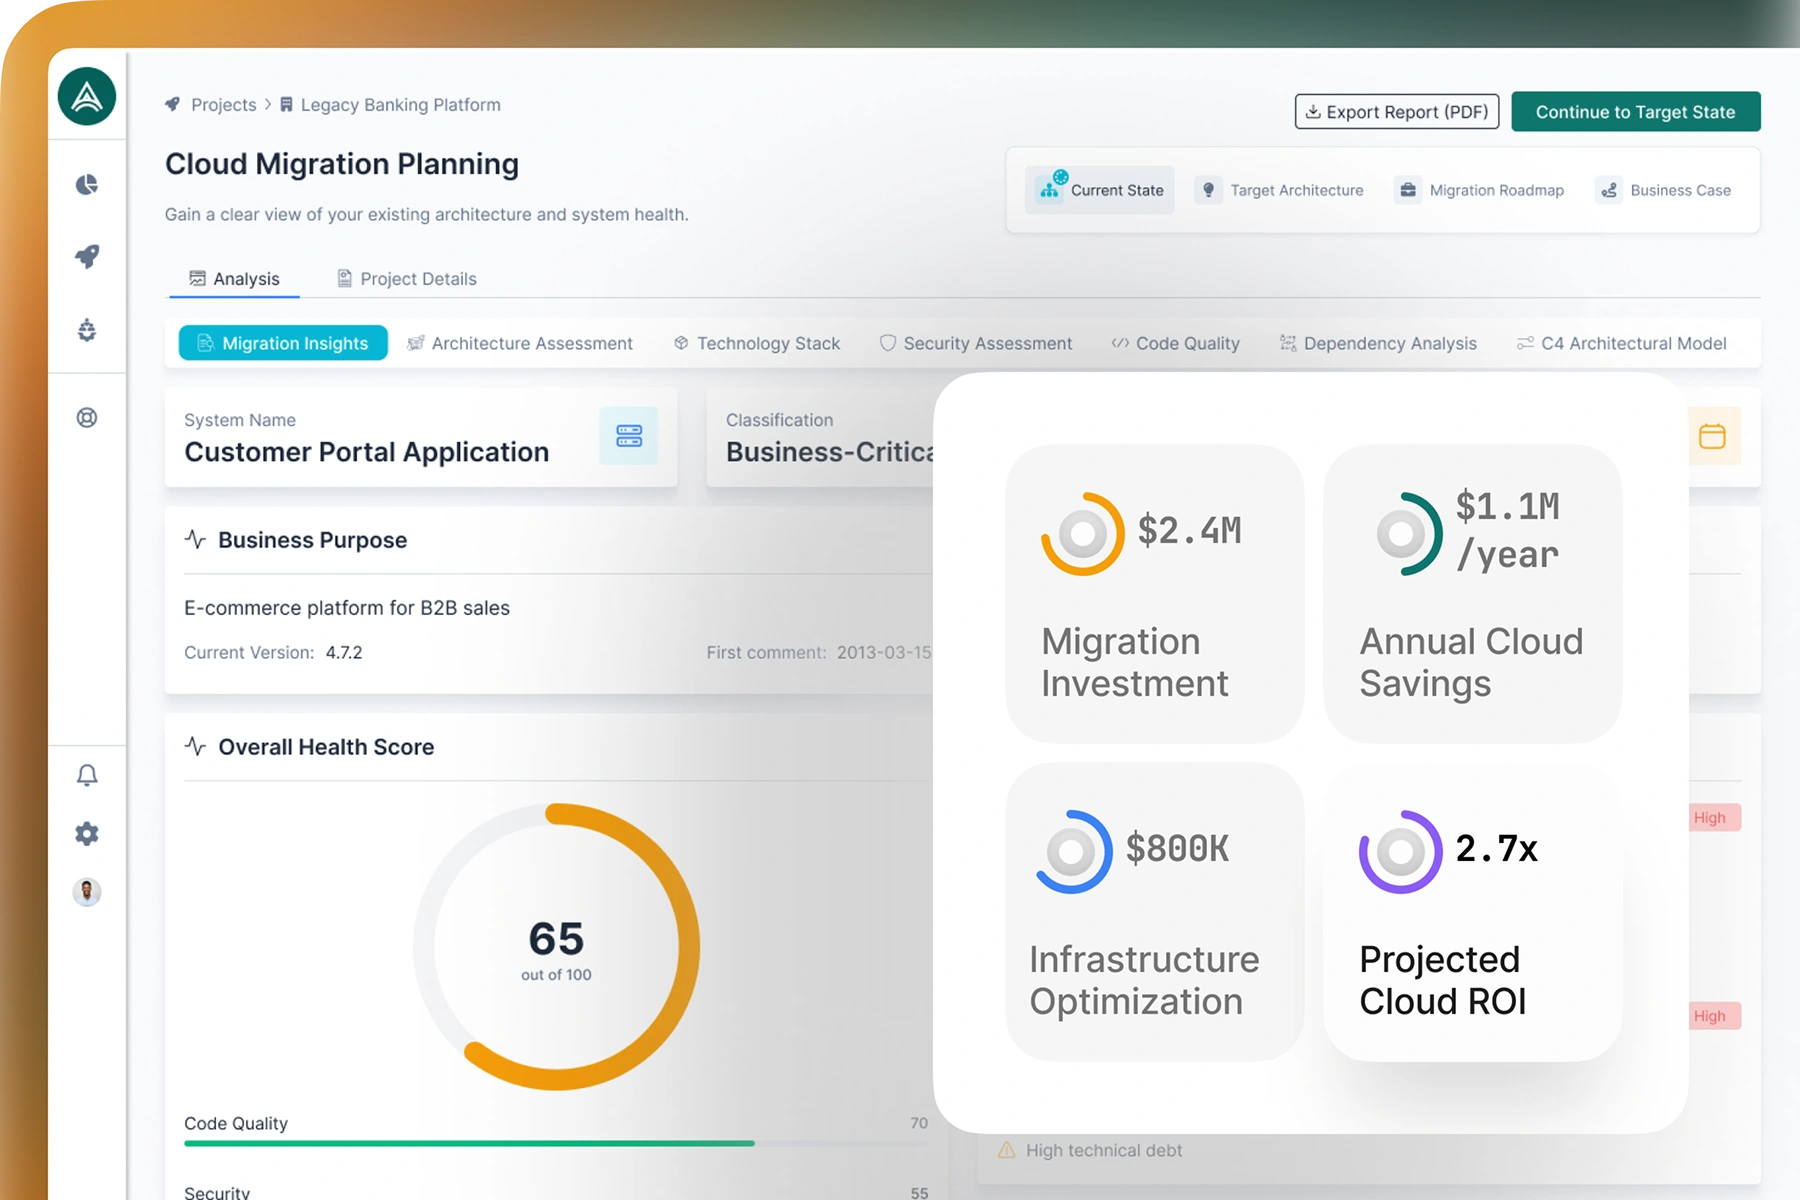Click the first comment date '2013-03-15'

tap(884, 653)
